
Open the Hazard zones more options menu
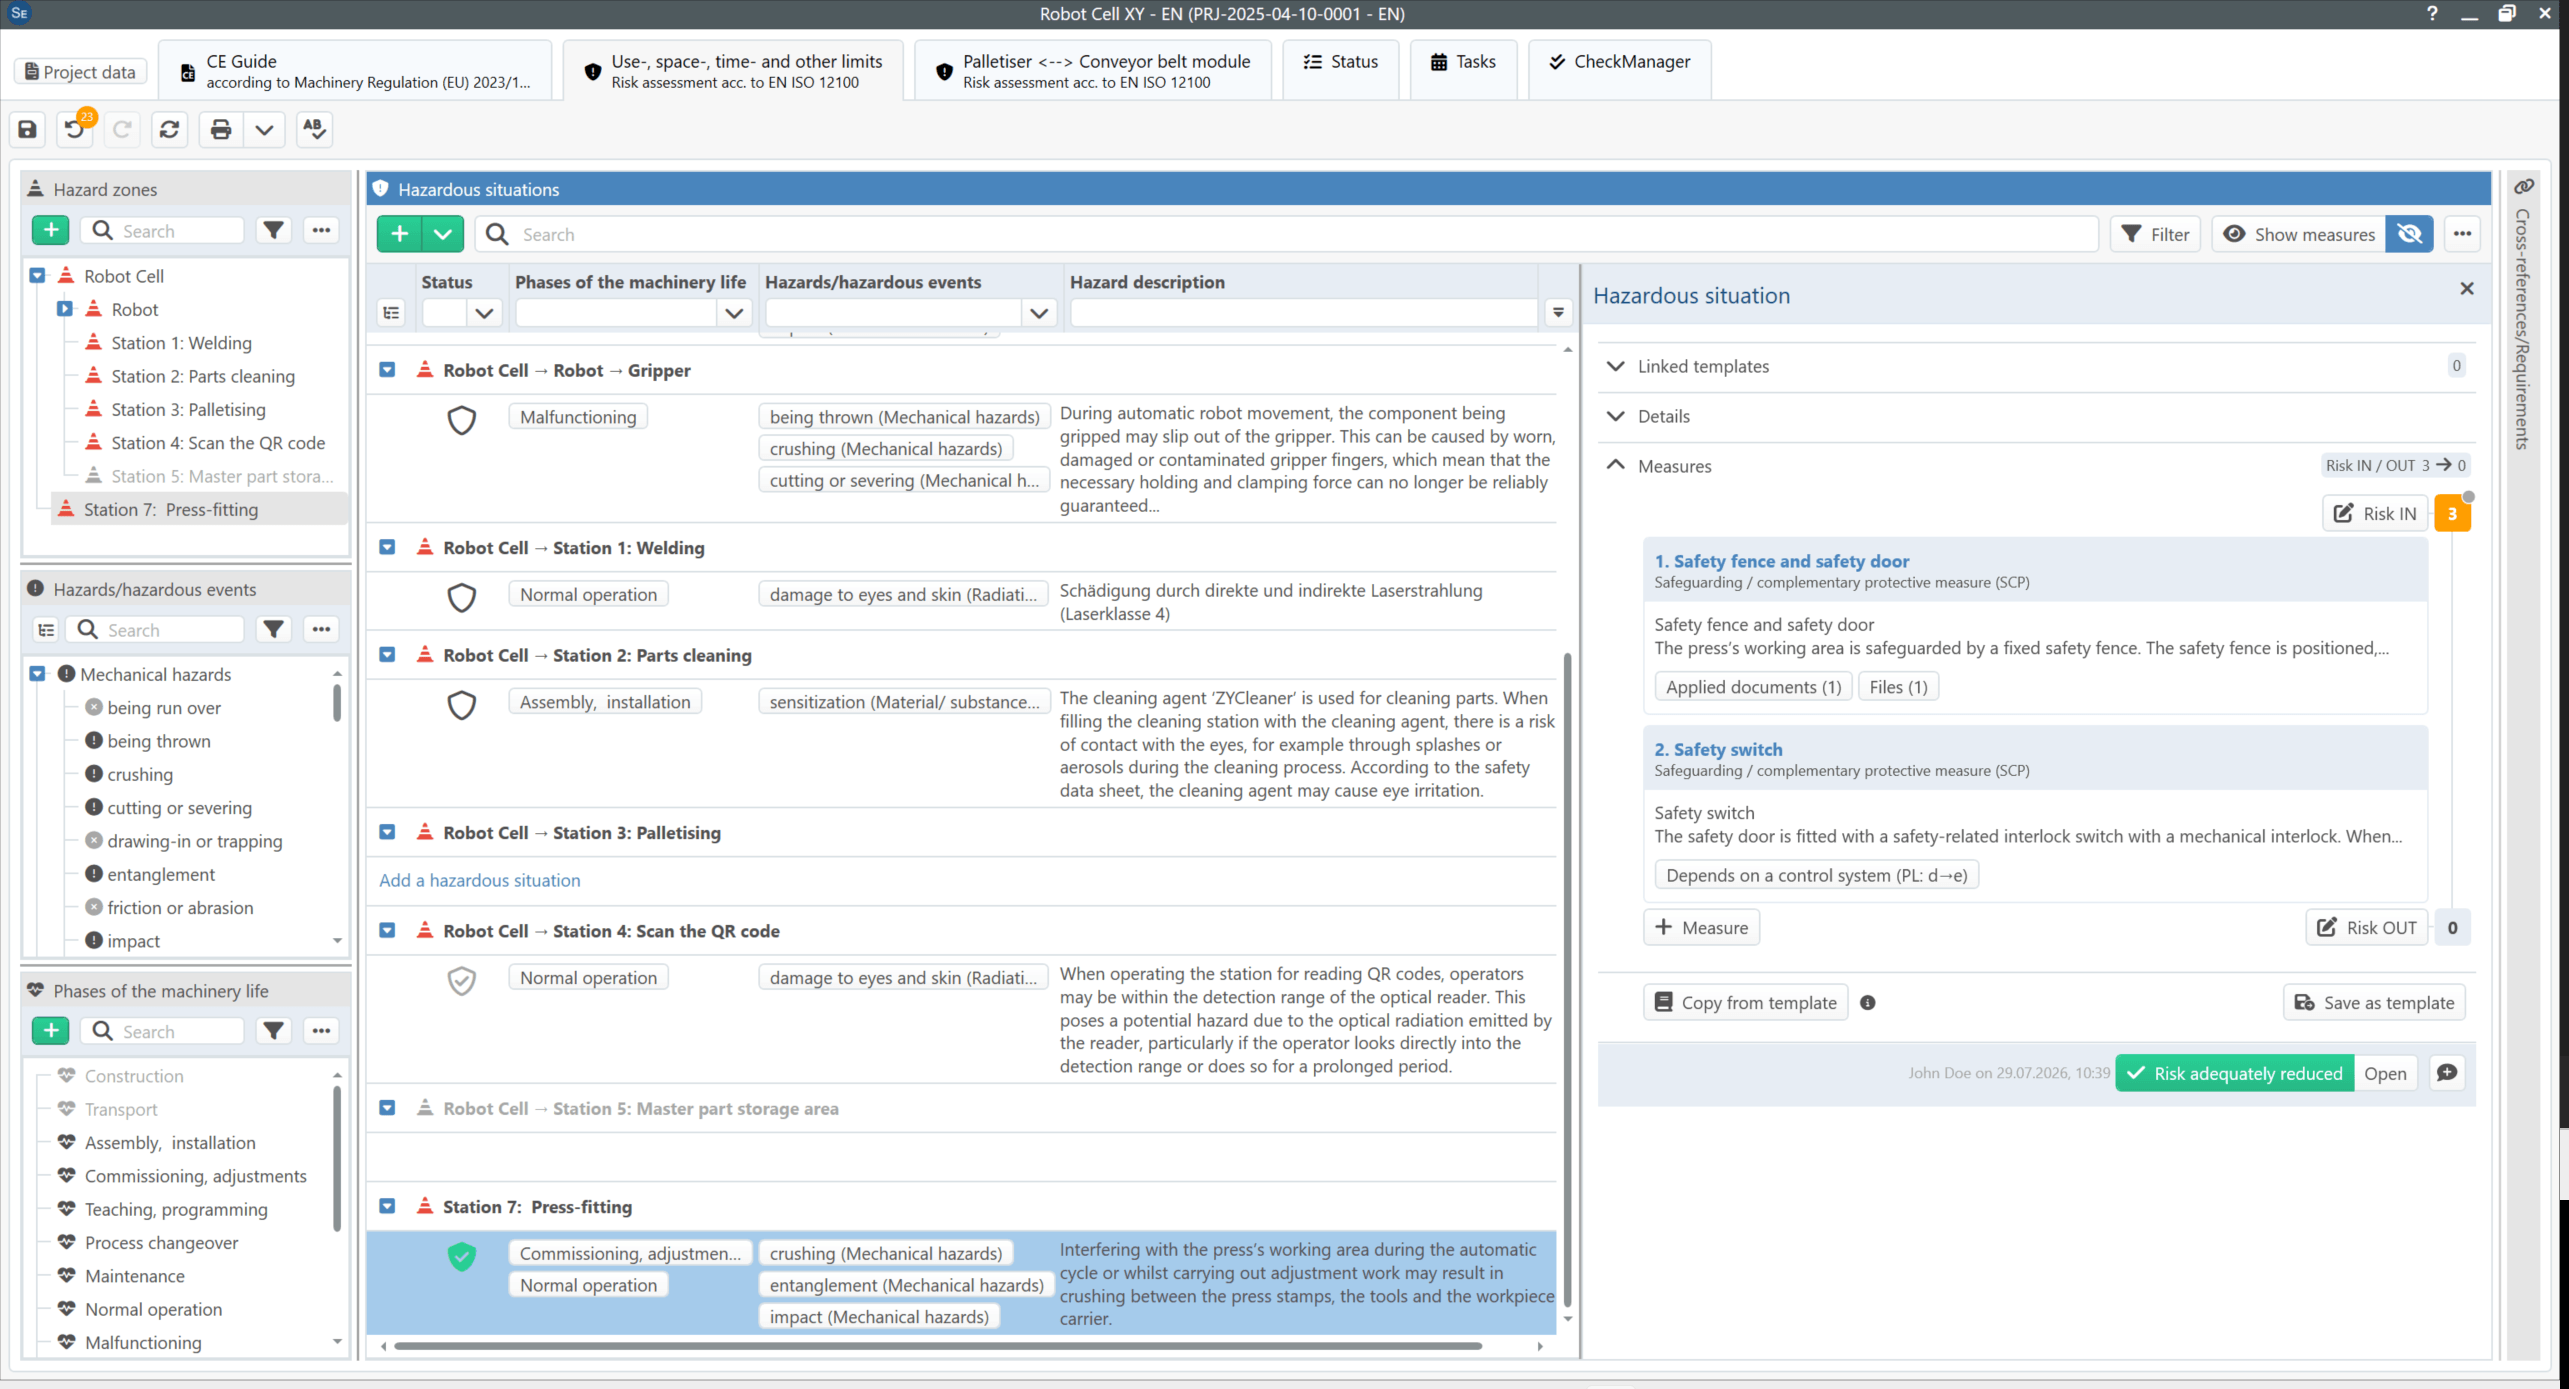pyautogui.click(x=321, y=230)
